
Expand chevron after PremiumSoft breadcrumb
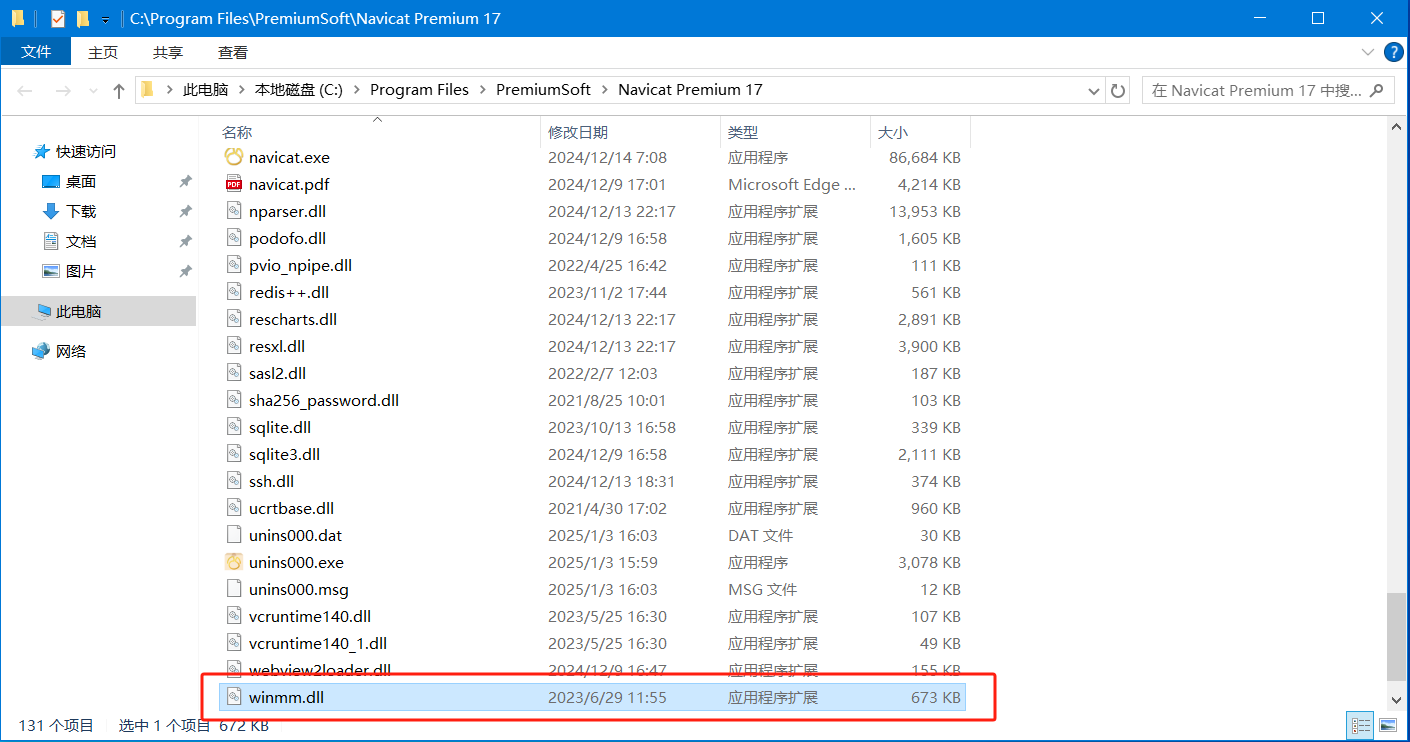click(x=604, y=90)
